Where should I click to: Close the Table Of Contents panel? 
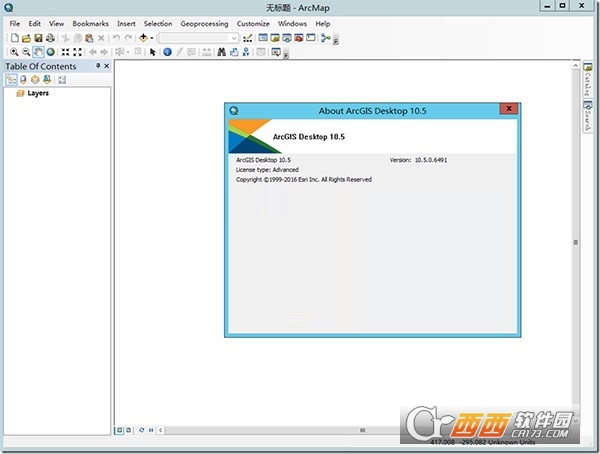point(107,66)
